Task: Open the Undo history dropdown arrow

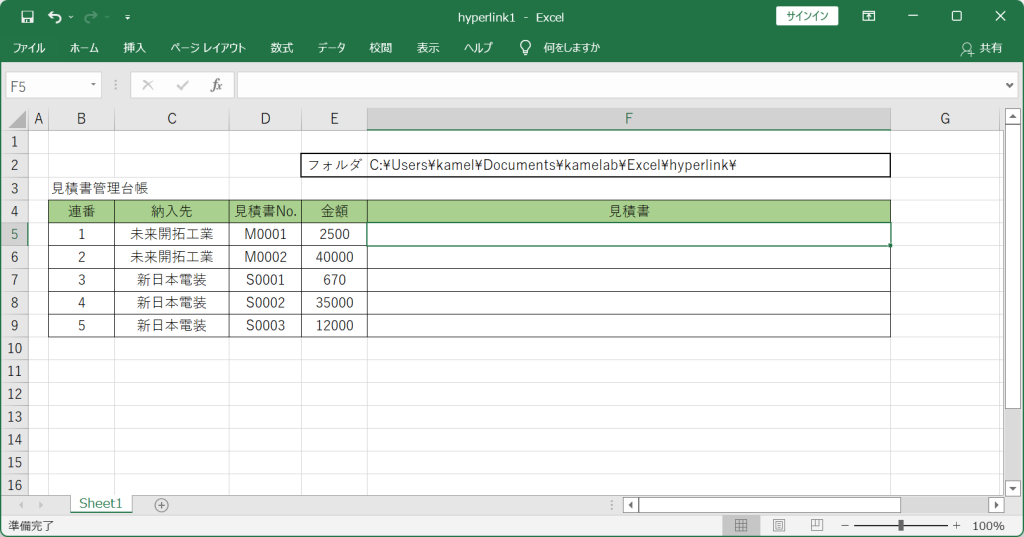Action: point(71,17)
